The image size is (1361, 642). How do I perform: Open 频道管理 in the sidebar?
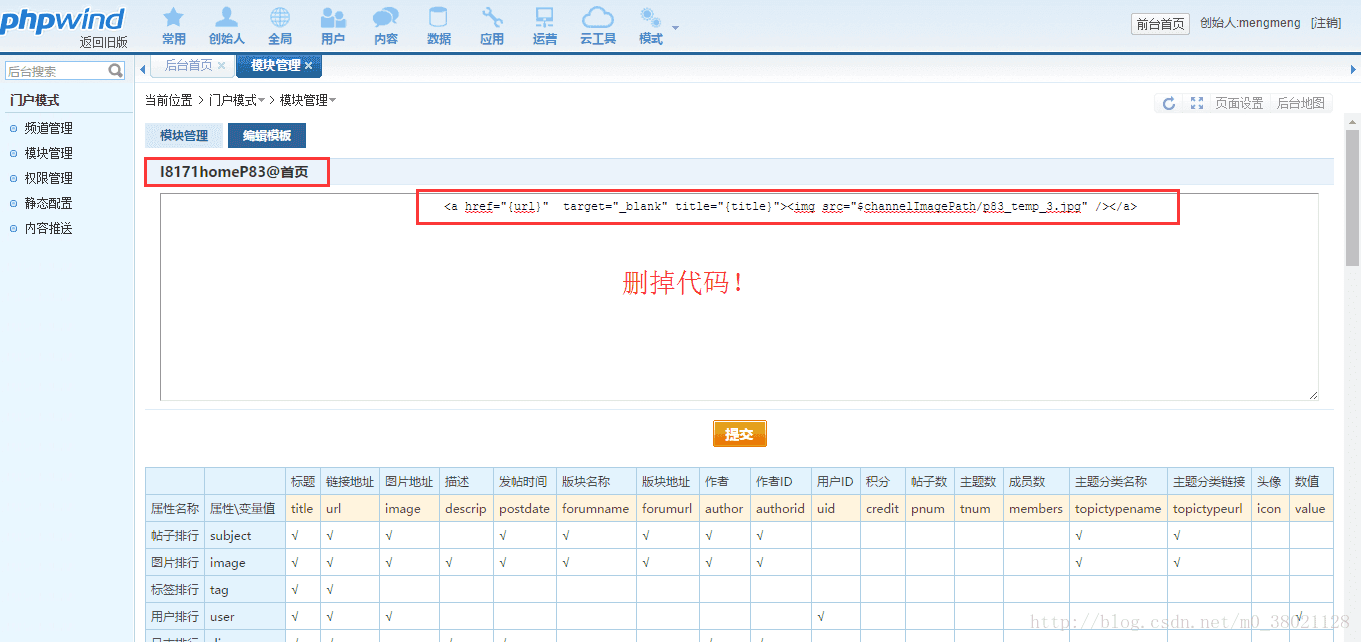(49, 128)
